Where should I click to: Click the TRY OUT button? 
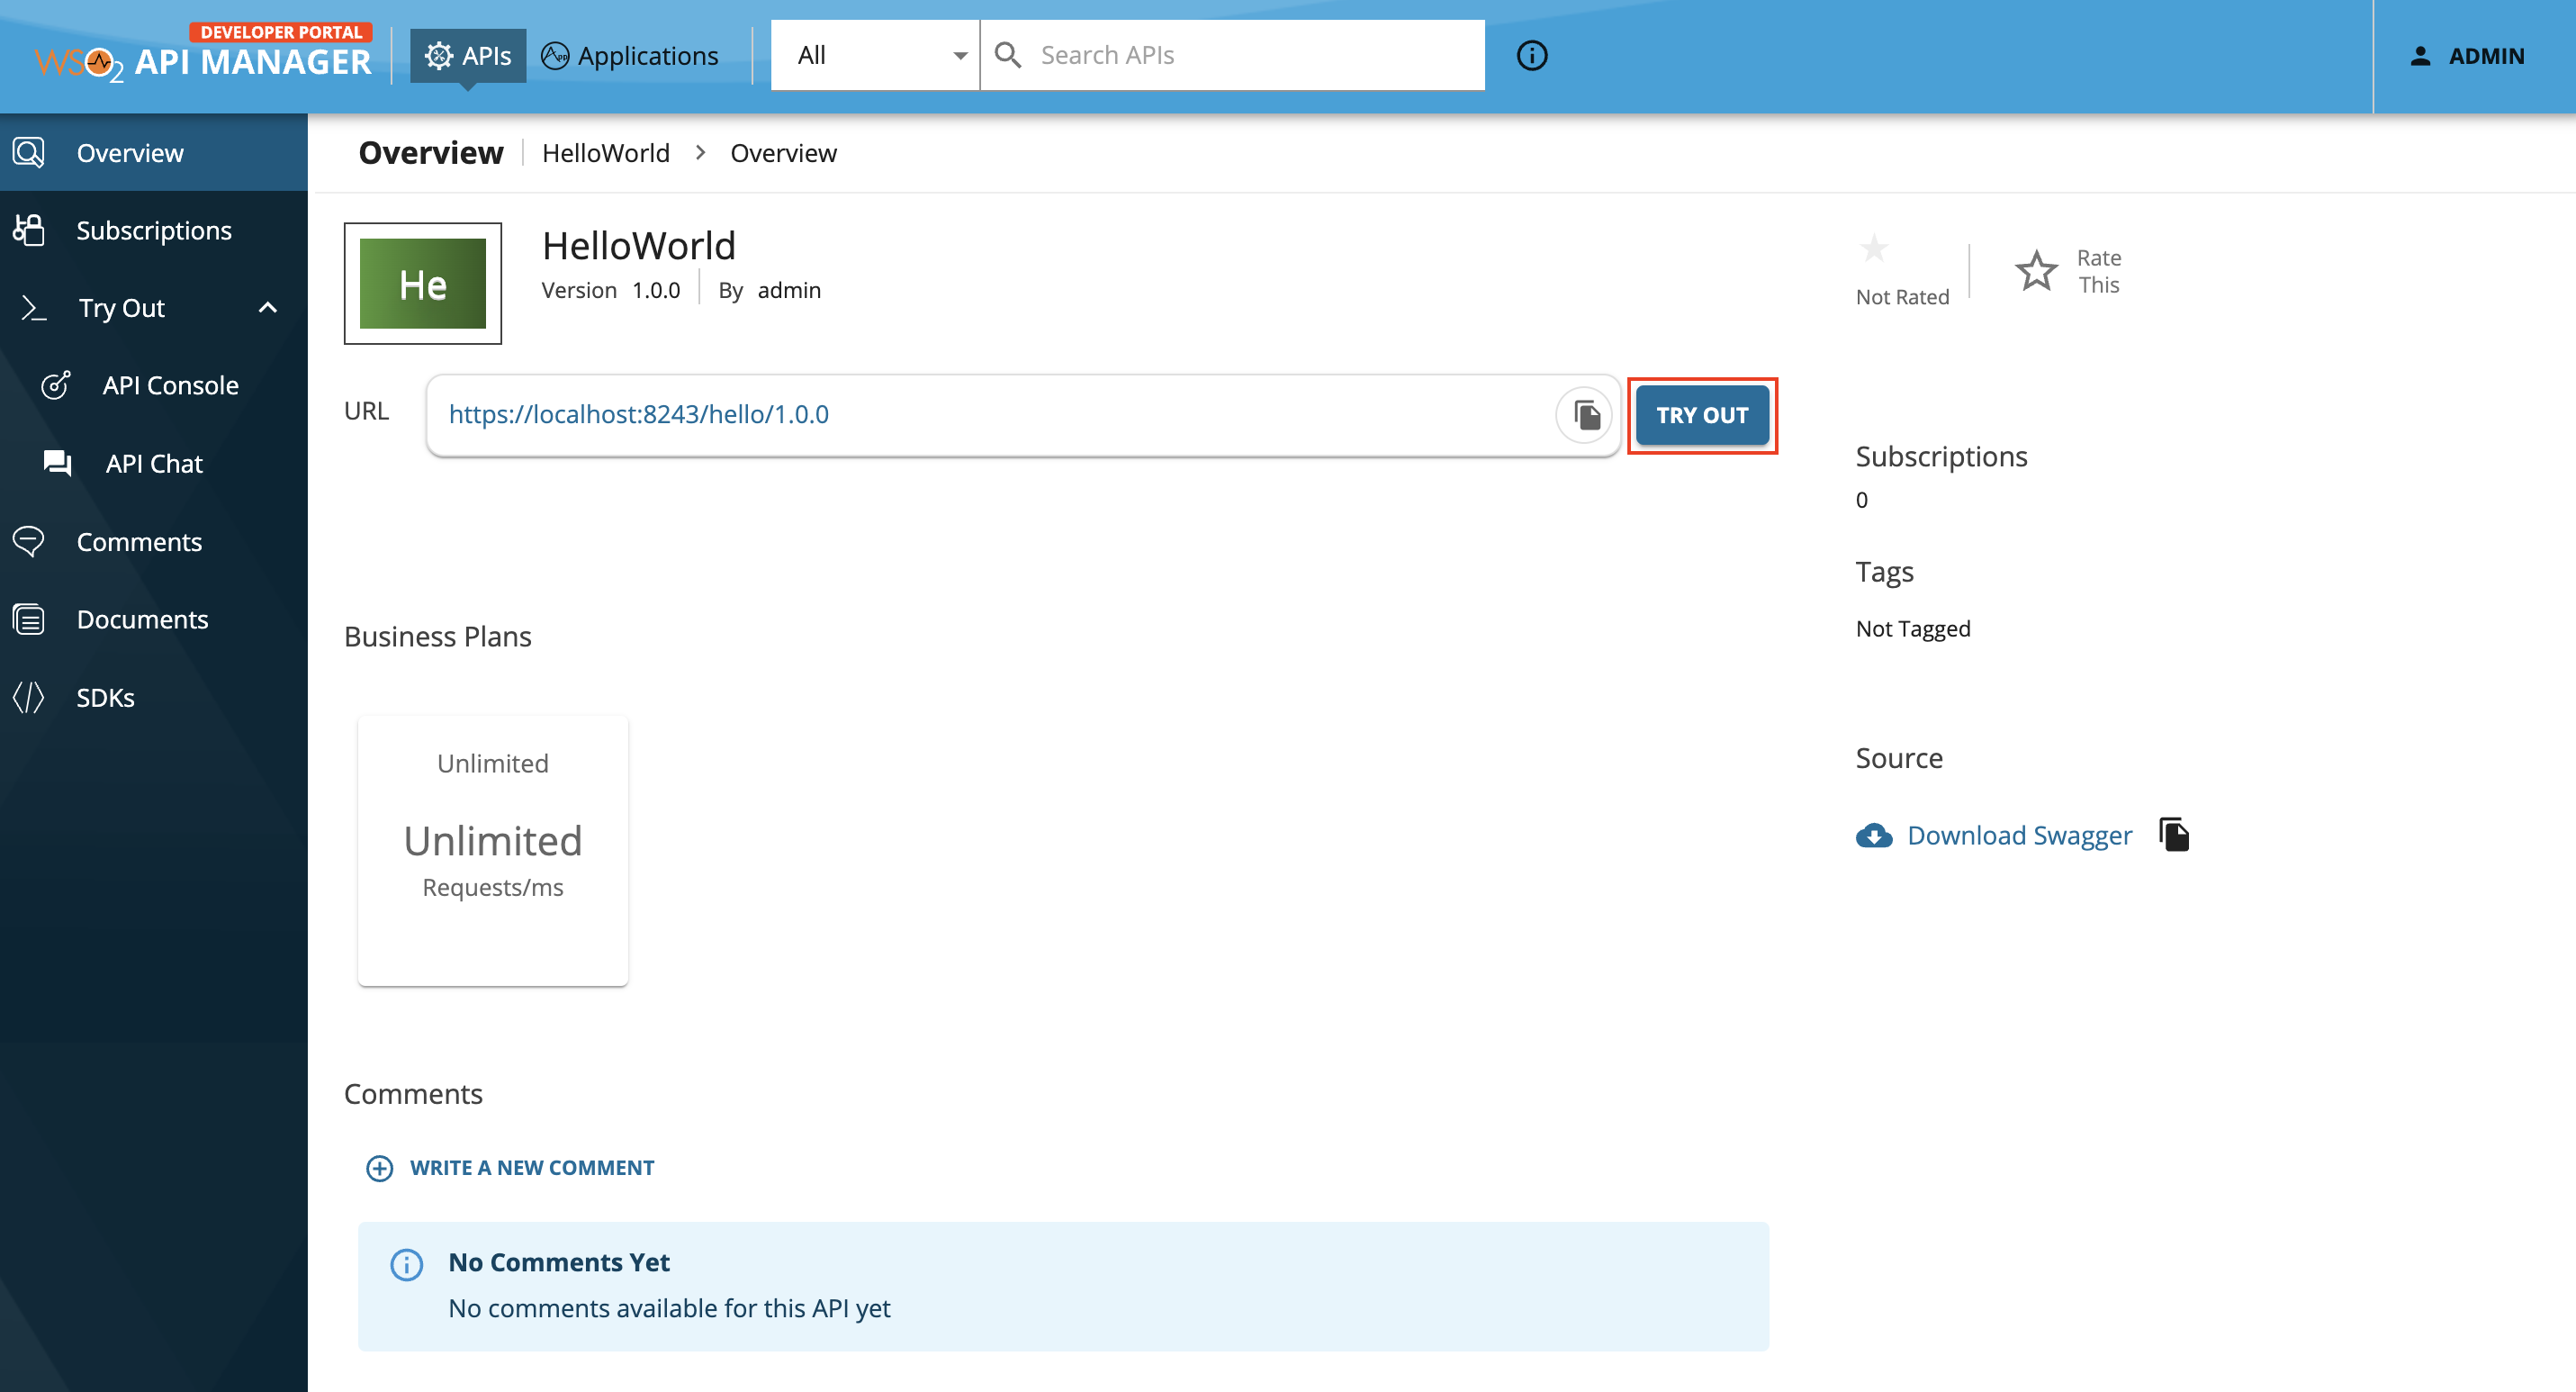[1702, 415]
